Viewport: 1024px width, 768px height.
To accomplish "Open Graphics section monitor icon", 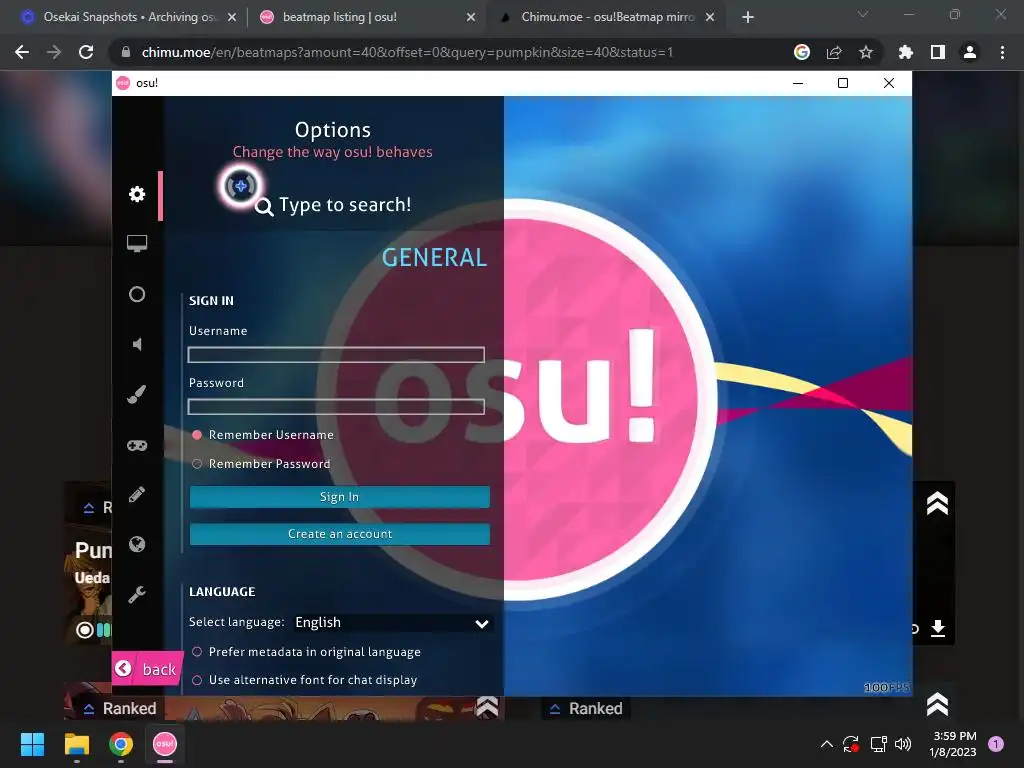I will click(x=136, y=244).
